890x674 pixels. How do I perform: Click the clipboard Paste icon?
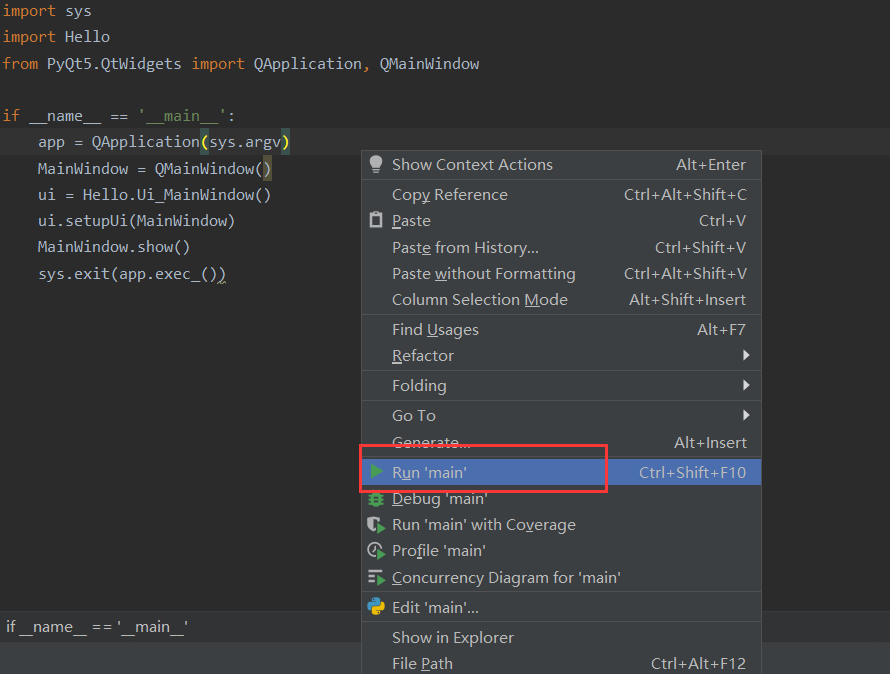coord(376,221)
